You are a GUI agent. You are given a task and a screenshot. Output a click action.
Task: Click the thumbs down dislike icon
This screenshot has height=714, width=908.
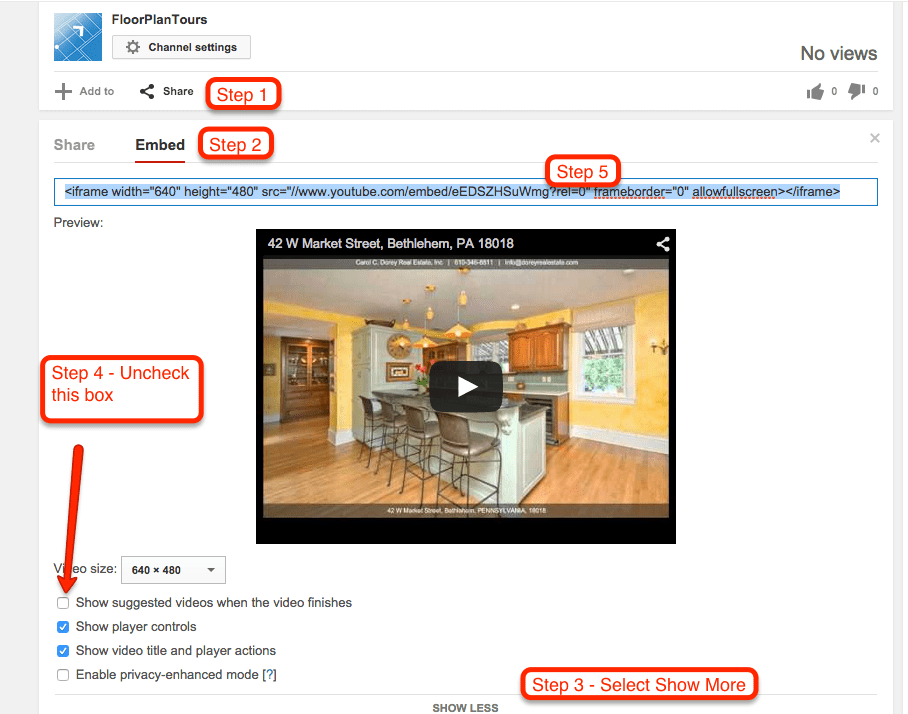[x=857, y=92]
